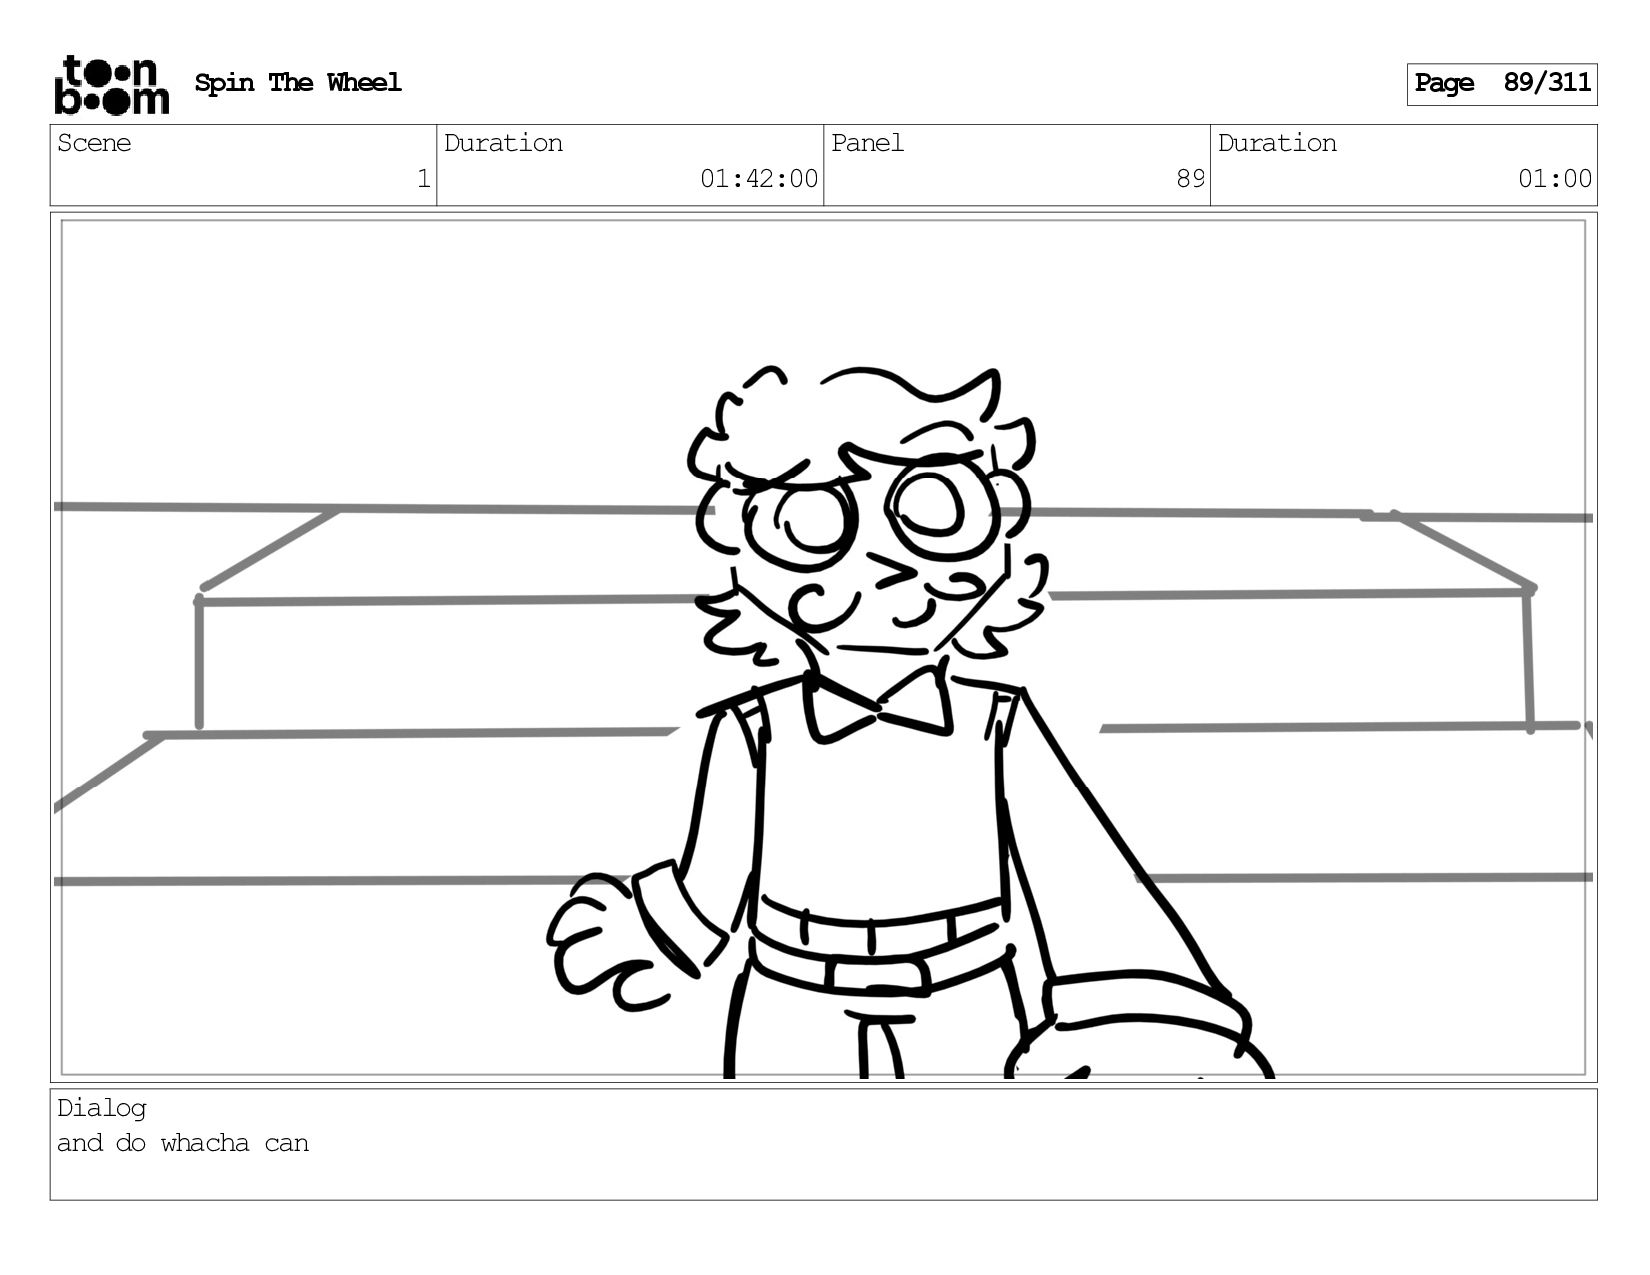
Task: Select the panel duration value '01:00'
Action: 1555,179
